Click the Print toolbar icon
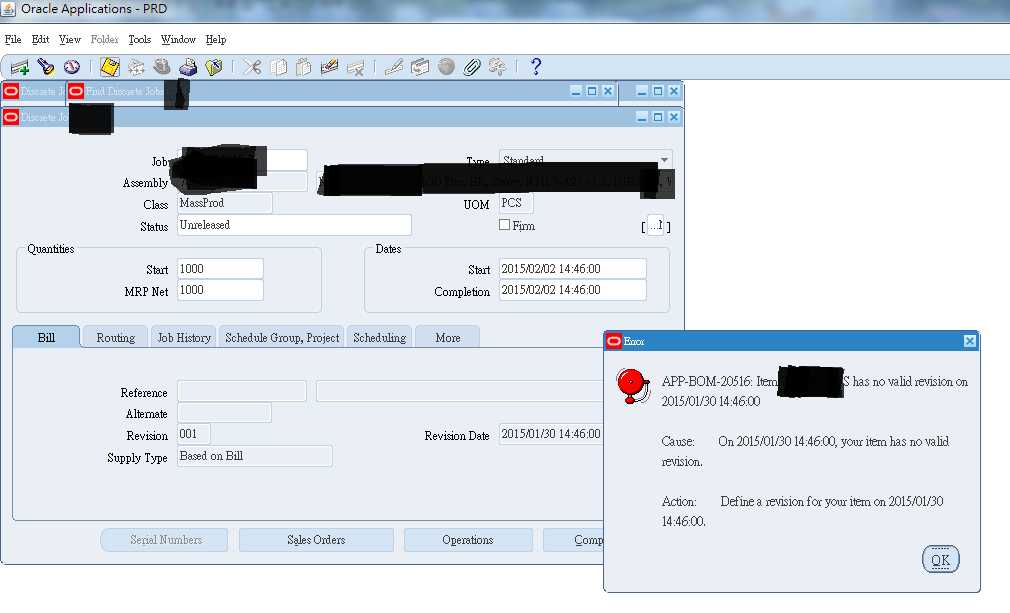 pos(187,67)
